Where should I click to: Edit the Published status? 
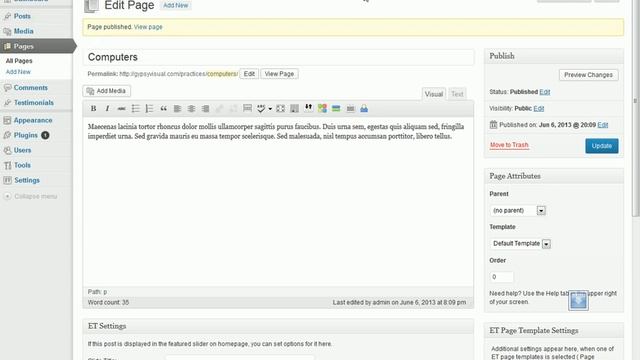(545, 92)
